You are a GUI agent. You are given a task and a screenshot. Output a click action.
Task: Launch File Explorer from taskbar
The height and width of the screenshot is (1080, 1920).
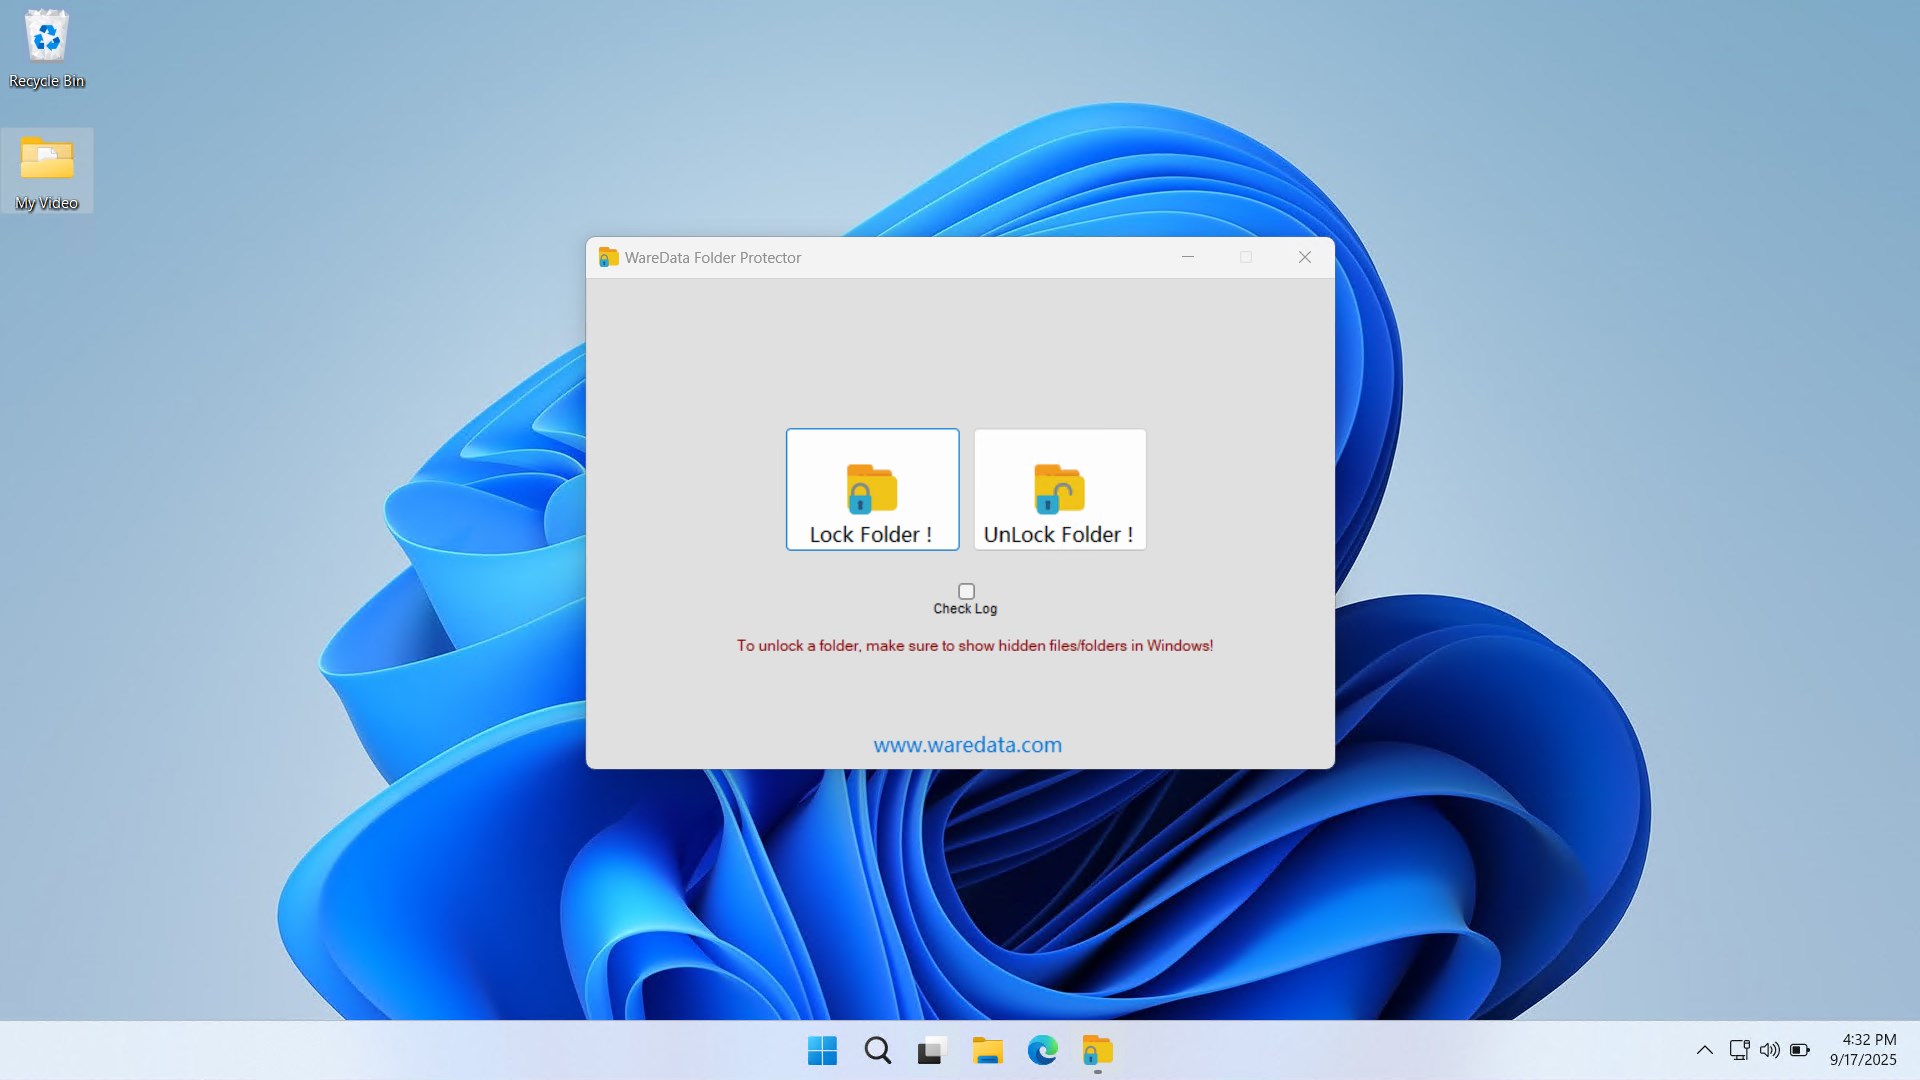(987, 1051)
